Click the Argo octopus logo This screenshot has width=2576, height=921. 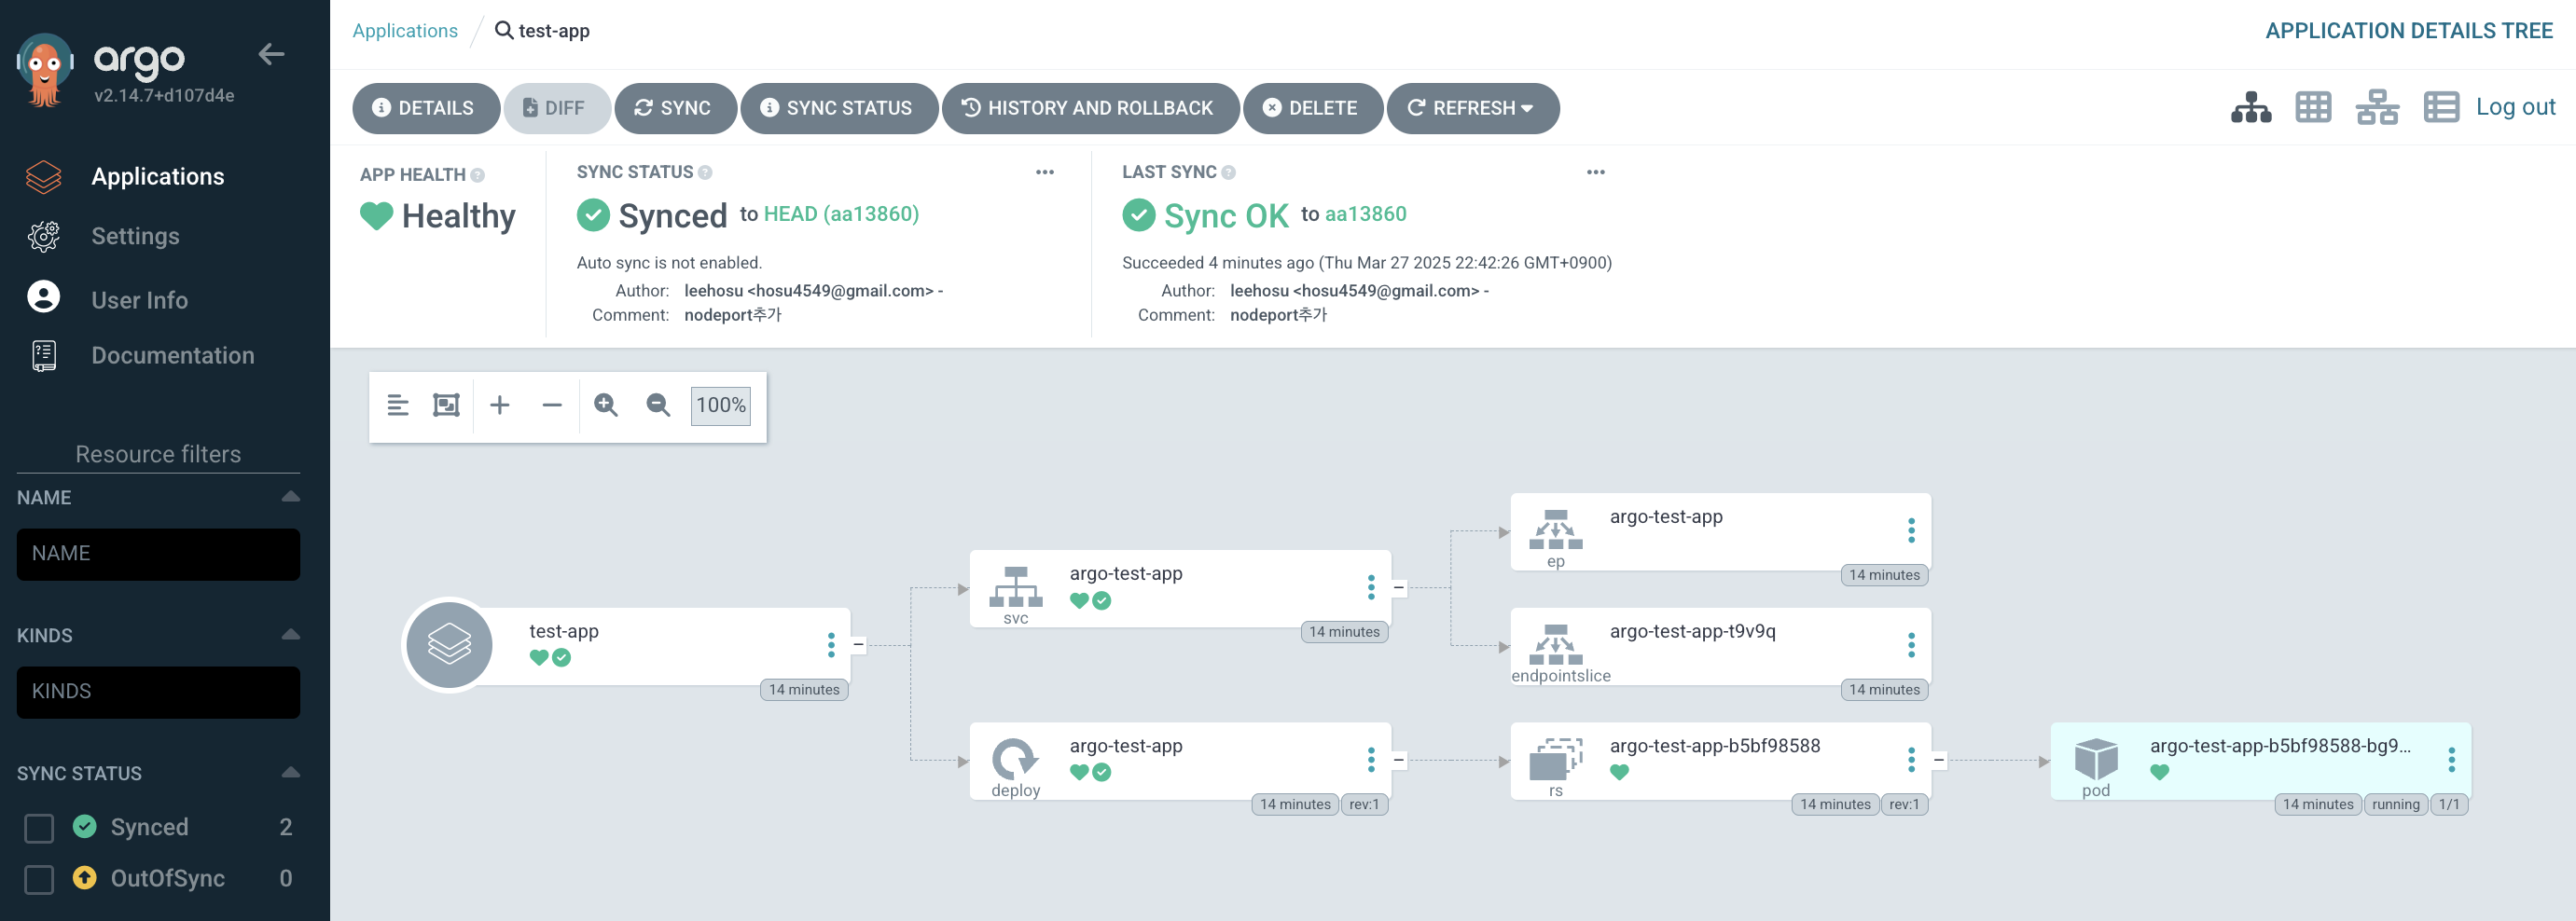coord(44,70)
